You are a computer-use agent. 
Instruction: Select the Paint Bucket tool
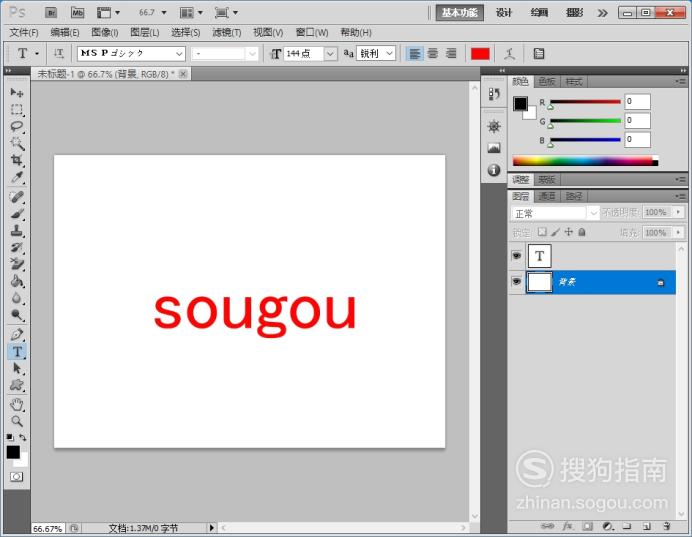pyautogui.click(x=17, y=281)
